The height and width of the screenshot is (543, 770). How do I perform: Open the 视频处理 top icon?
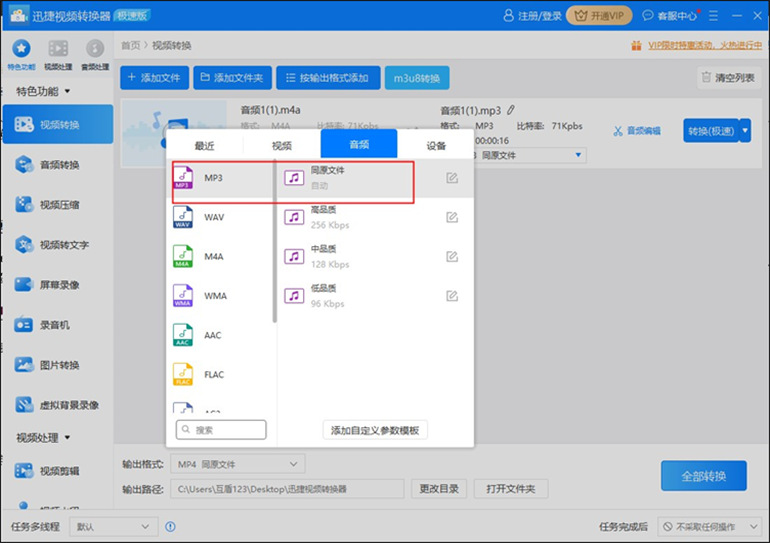pyautogui.click(x=58, y=54)
